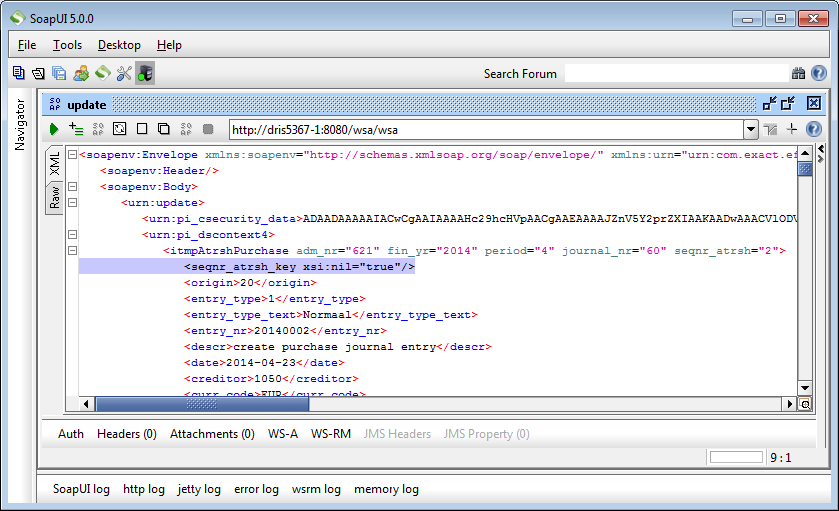Minimize the update request window icon
Screen dimensions: 839x511
coord(769,103)
